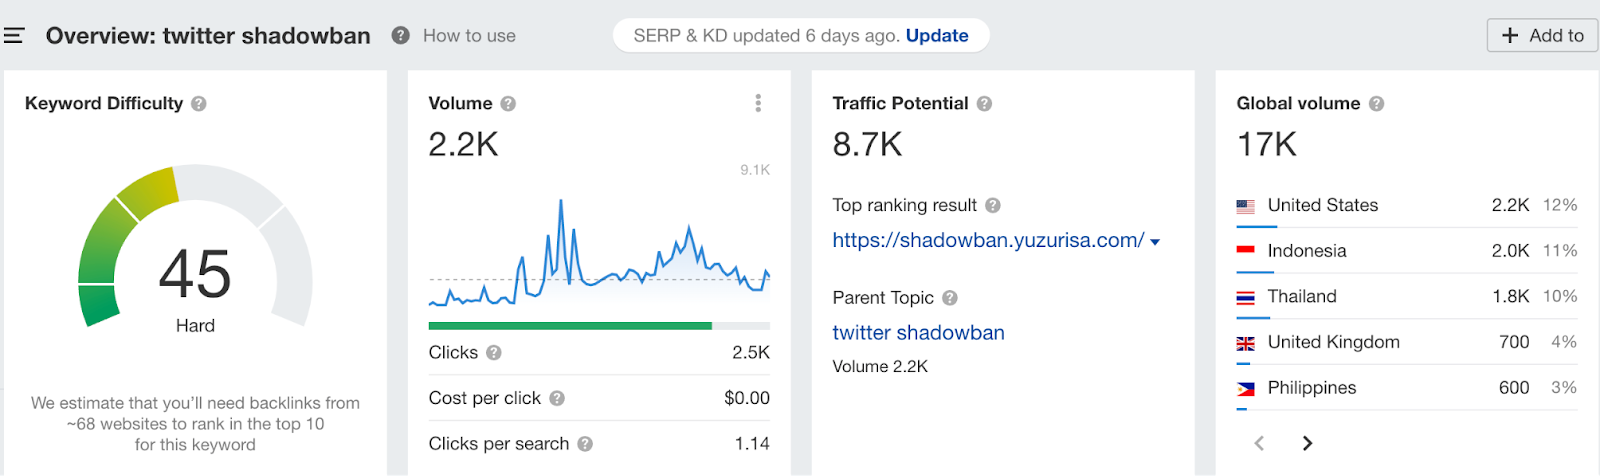Select the Philippines country name

click(x=1311, y=388)
